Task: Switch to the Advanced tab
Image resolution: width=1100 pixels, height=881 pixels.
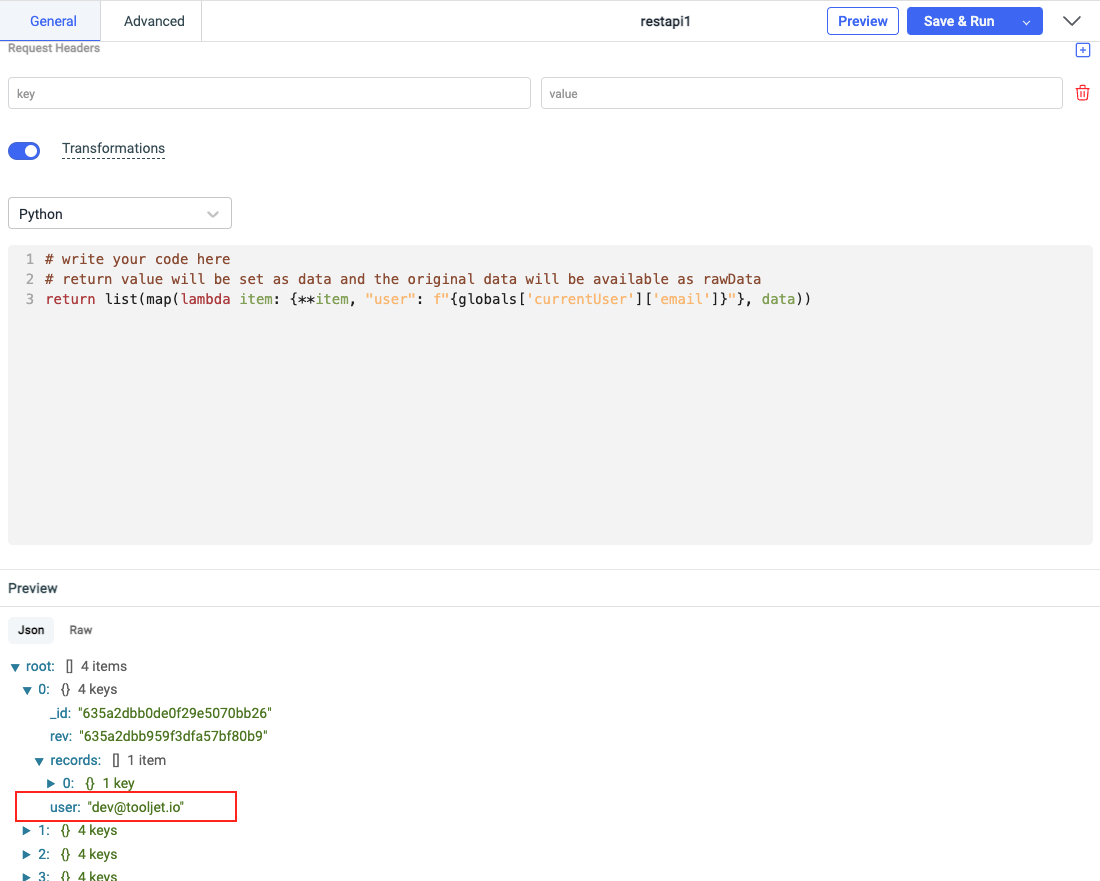Action: click(x=154, y=21)
